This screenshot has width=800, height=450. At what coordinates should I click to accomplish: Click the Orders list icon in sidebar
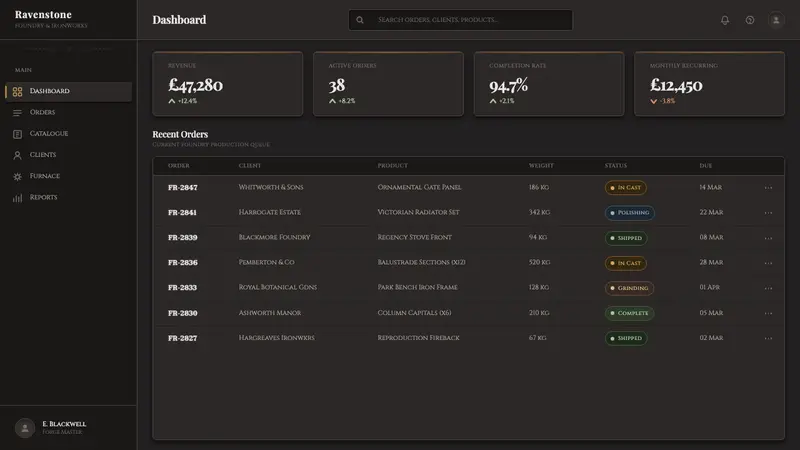17,113
